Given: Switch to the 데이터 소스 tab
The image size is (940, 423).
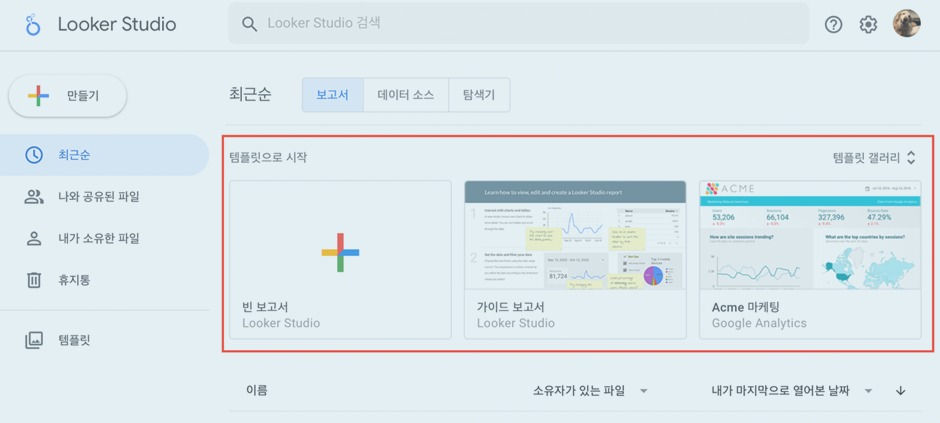Looking at the screenshot, I should point(406,95).
